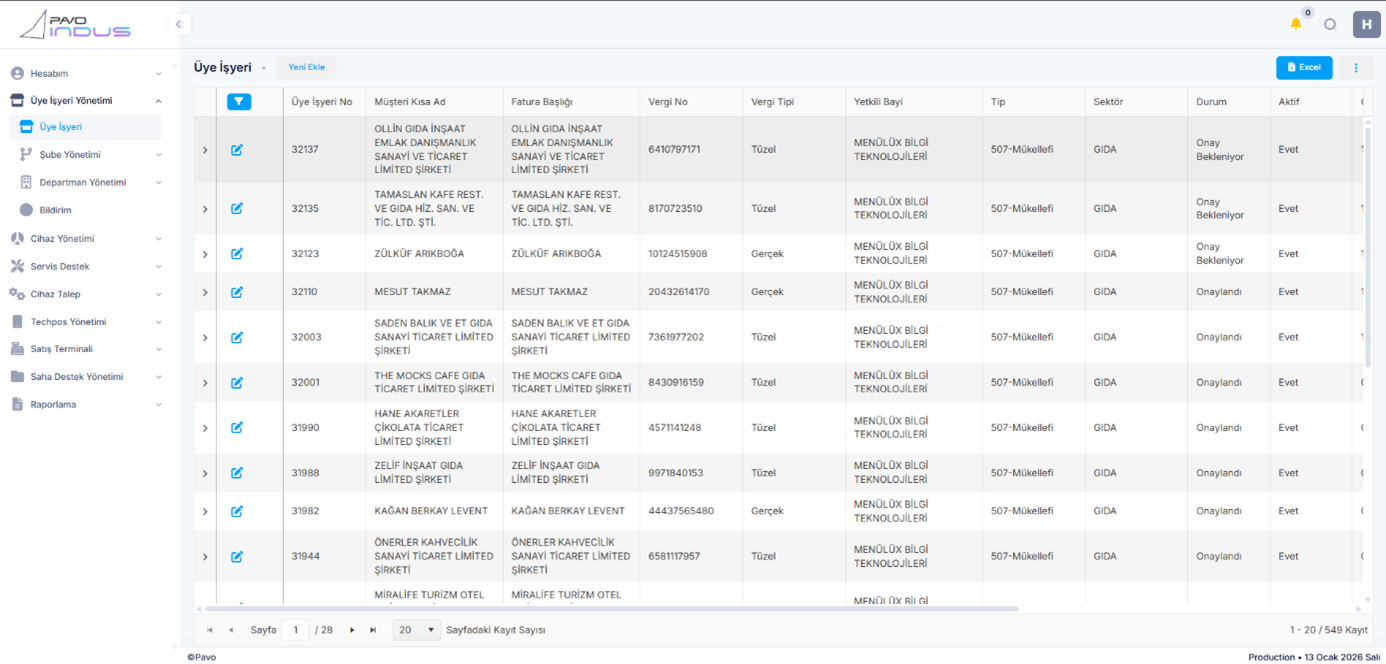This screenshot has width=1386, height=664.
Task: Click edit icon for row 32110
Action: pyautogui.click(x=237, y=292)
